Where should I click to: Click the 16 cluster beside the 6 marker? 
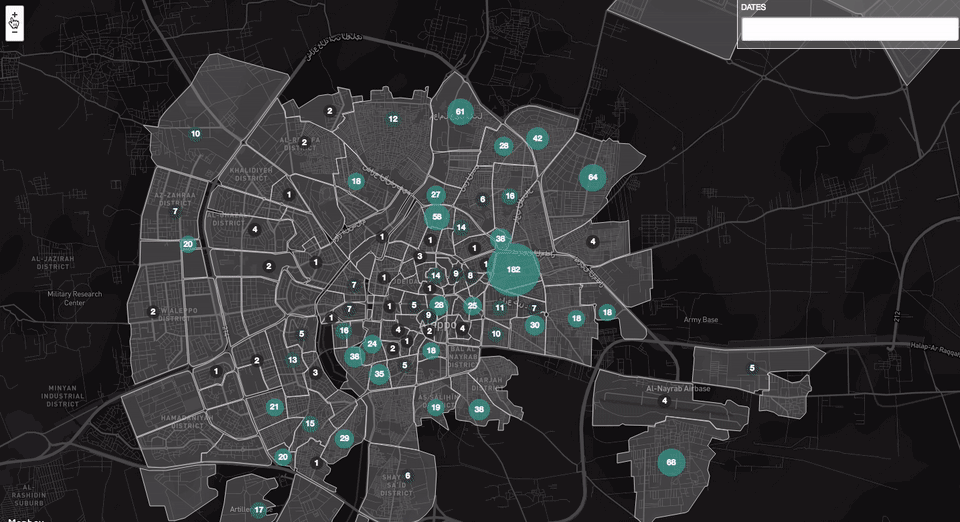(509, 196)
